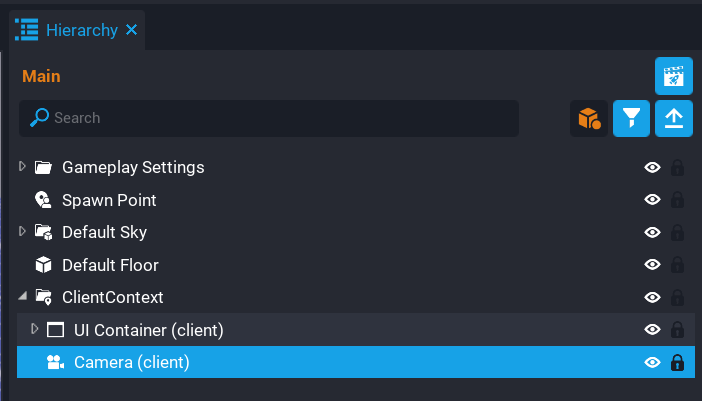Screen dimensions: 702x401
Task: Hide Gameplay Settings using its eye icon
Action: pyautogui.click(x=652, y=168)
